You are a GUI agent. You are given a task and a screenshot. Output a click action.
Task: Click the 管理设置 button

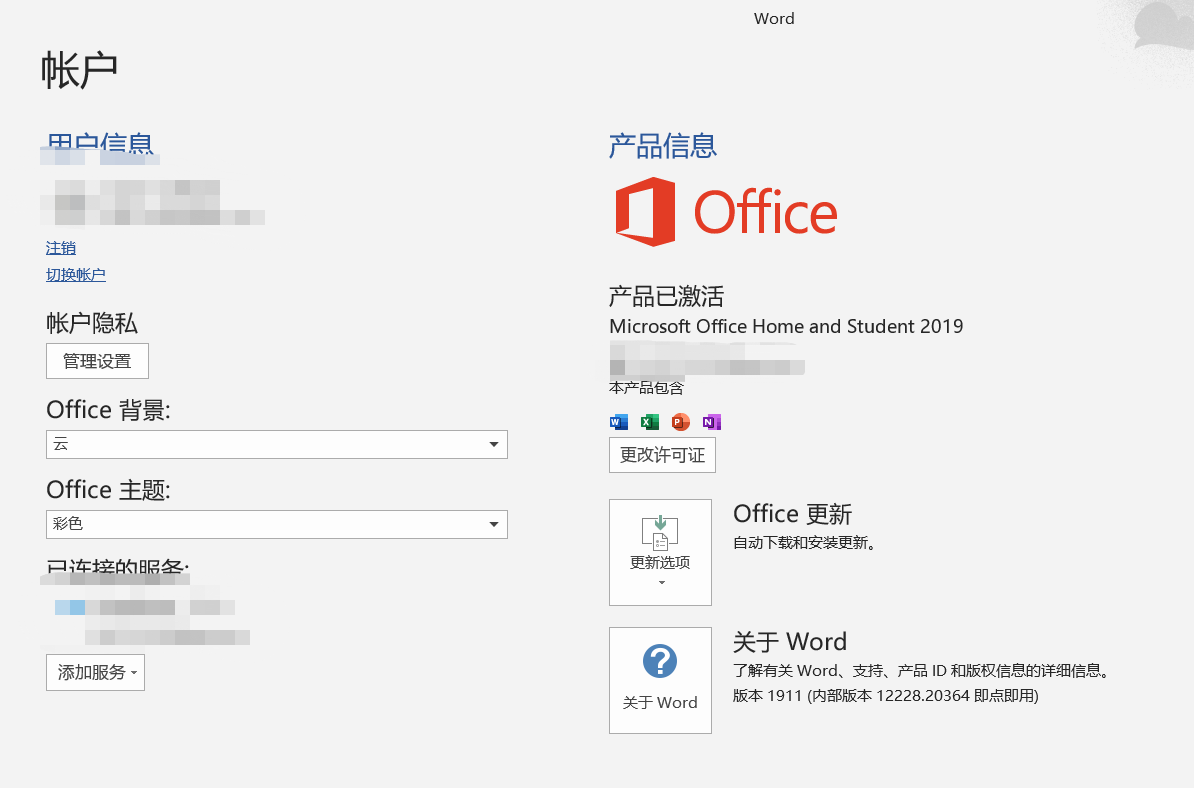click(97, 361)
